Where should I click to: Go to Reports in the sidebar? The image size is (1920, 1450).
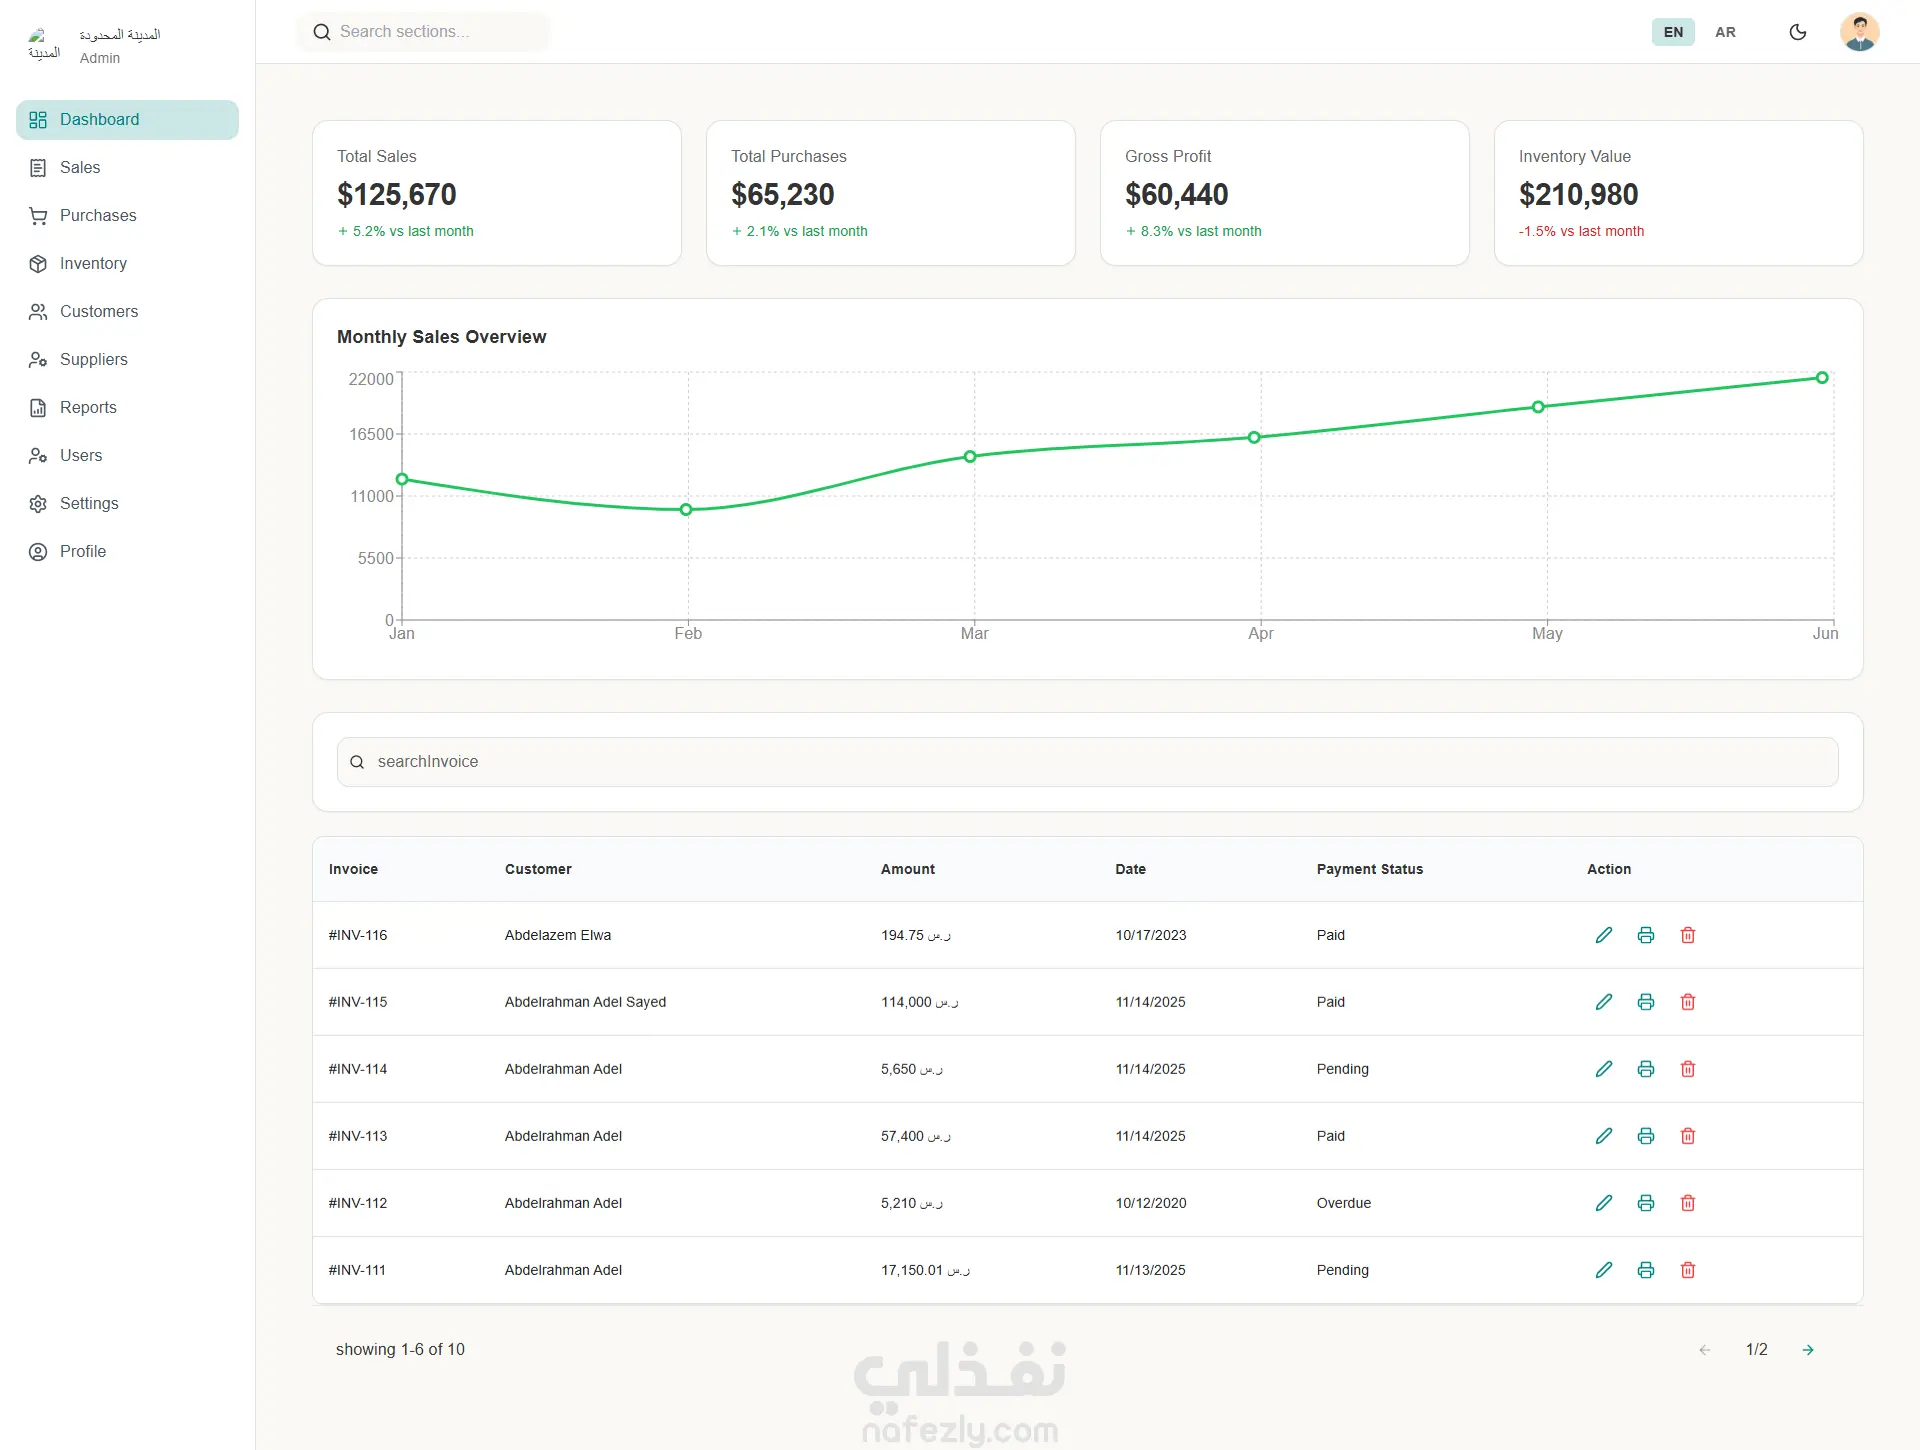click(x=88, y=407)
